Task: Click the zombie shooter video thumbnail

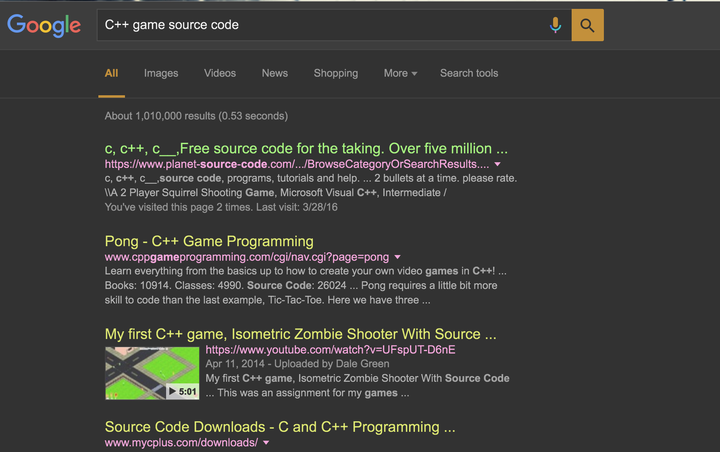Action: point(152,373)
